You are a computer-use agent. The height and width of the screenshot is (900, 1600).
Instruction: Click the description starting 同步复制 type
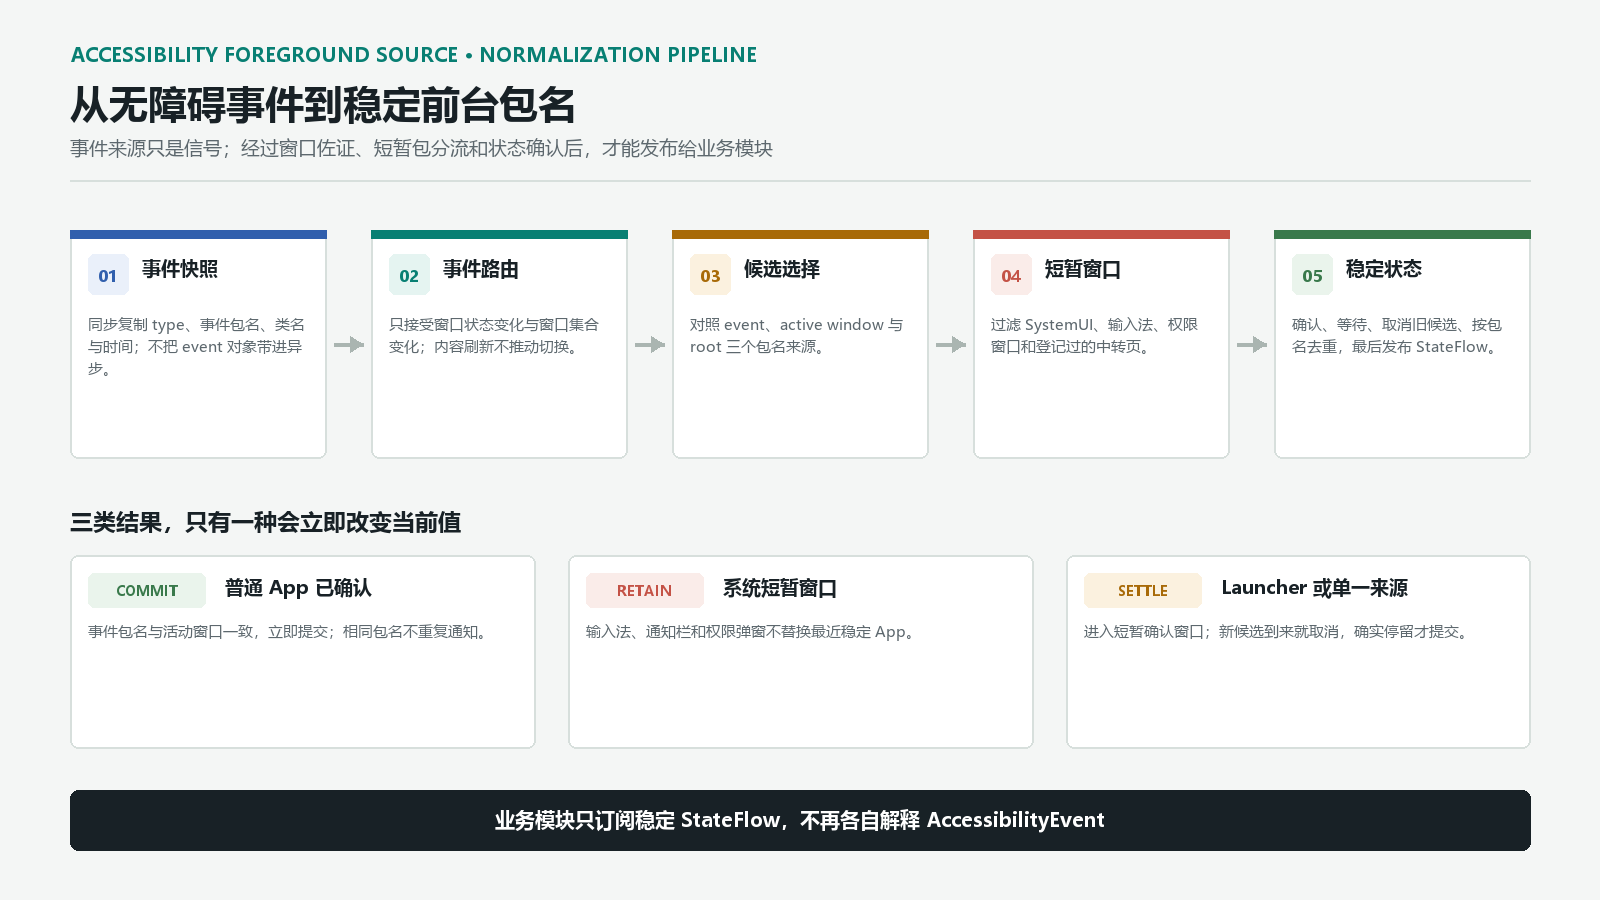click(197, 346)
